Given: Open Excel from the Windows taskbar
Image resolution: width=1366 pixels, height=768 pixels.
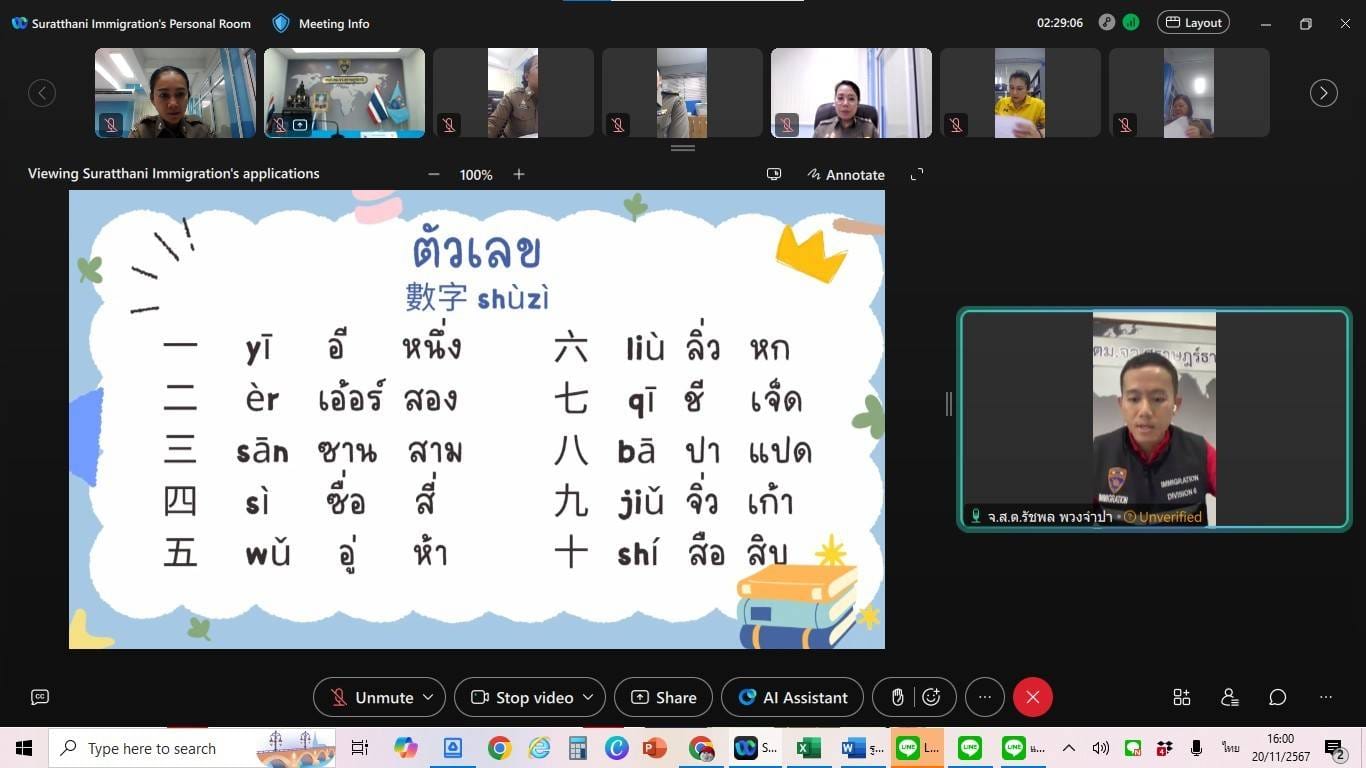Looking at the screenshot, I should coord(808,748).
